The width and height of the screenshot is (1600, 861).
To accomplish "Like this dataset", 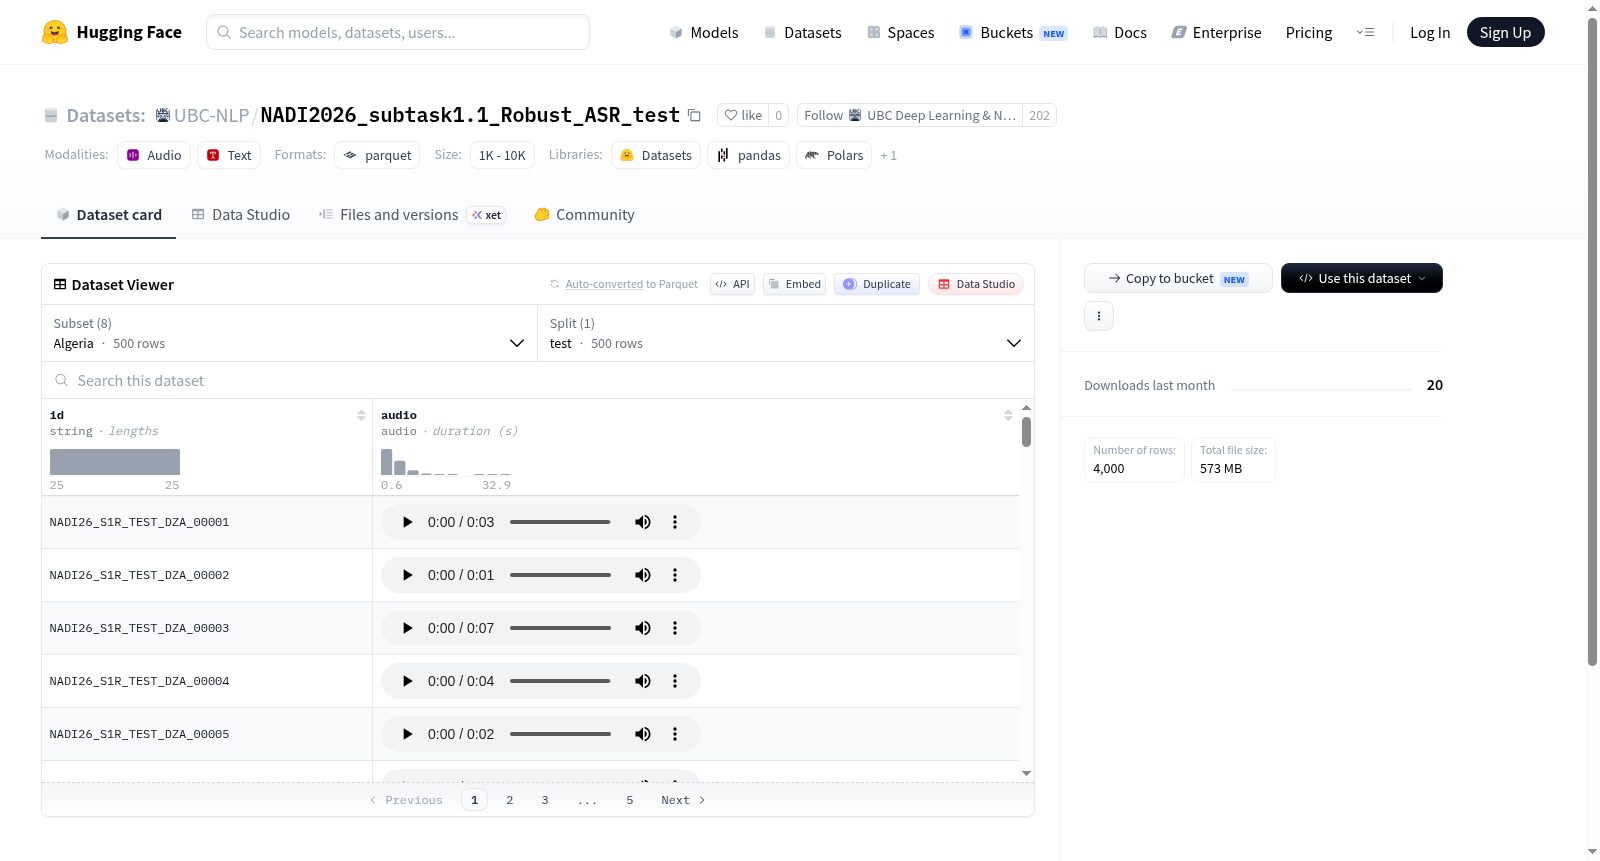I will 743,116.
